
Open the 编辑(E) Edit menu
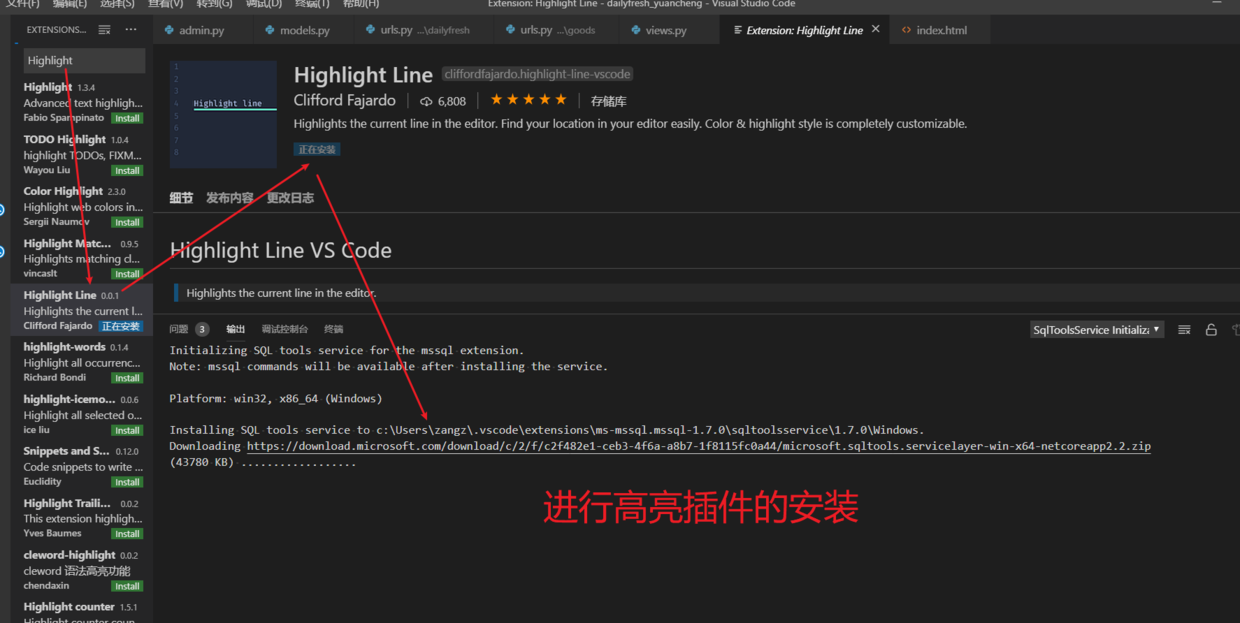point(70,4)
